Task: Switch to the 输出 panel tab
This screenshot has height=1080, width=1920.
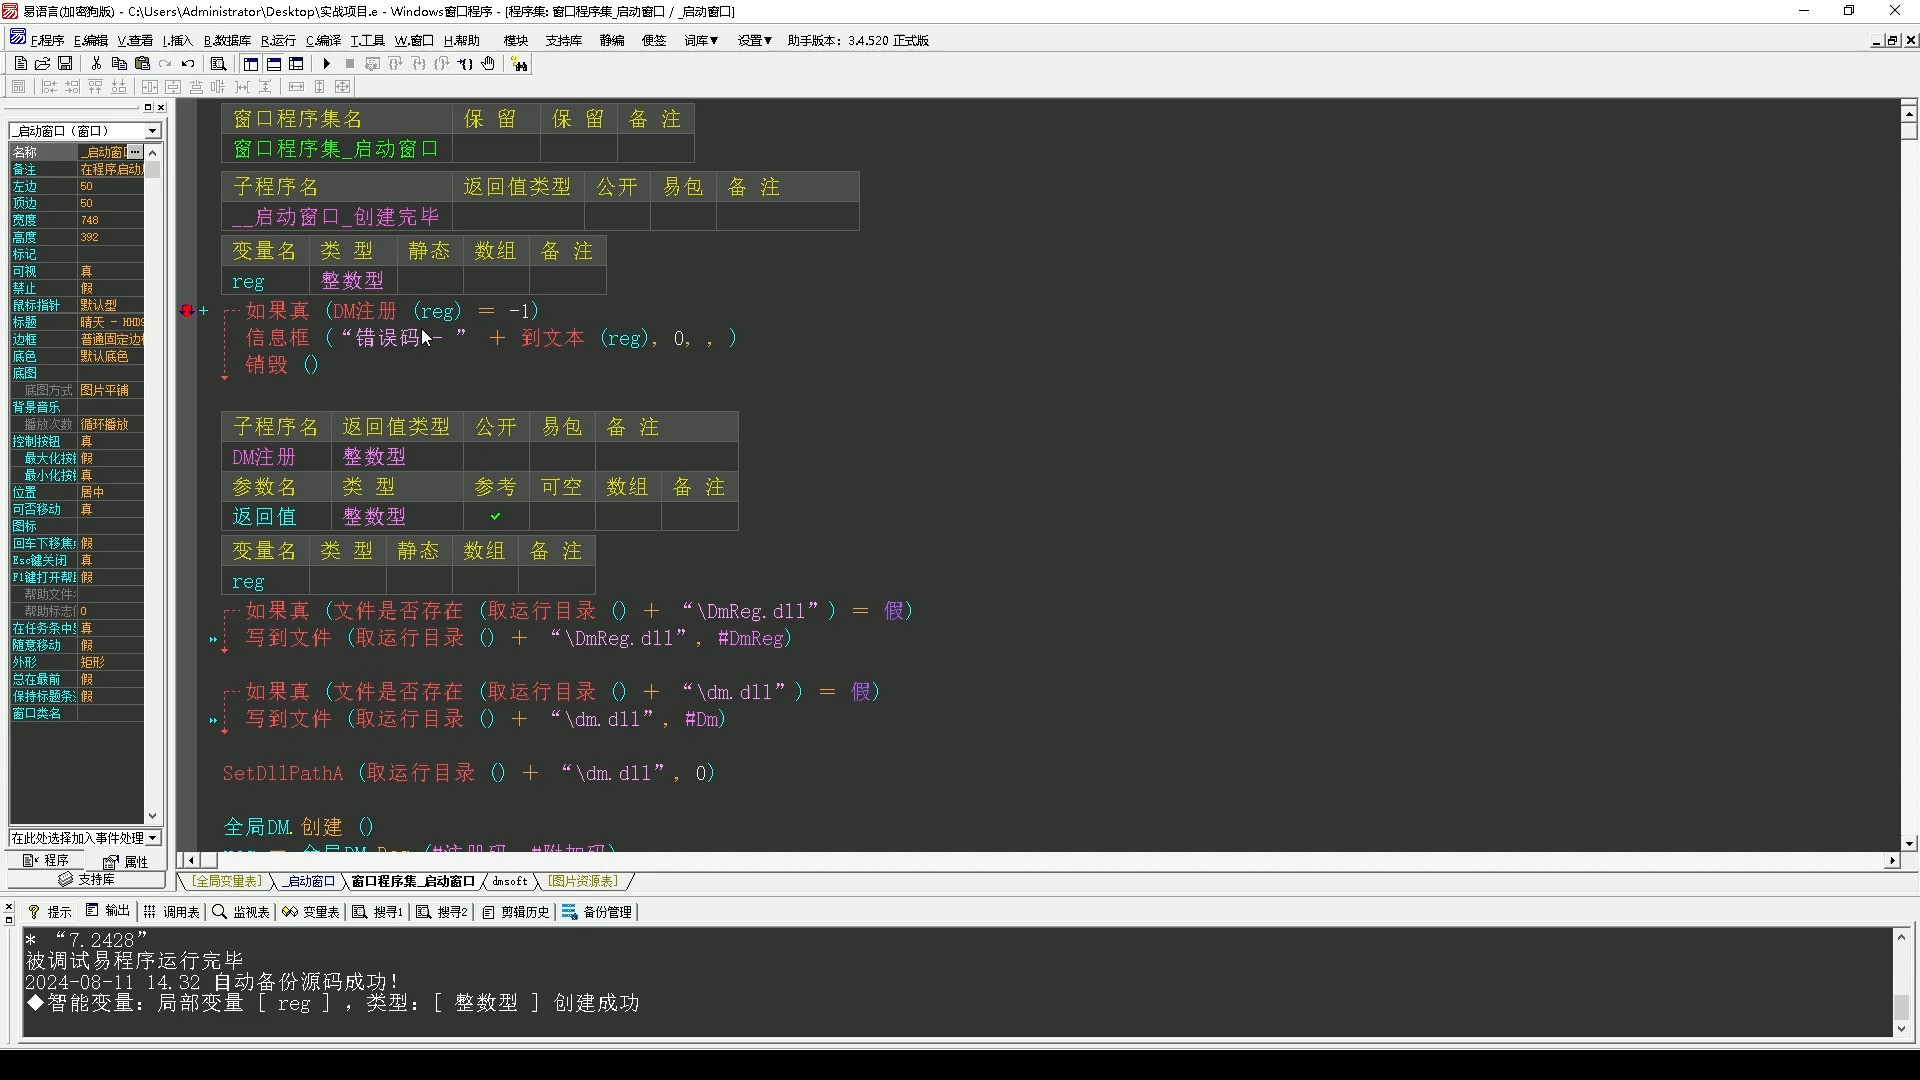Action: (108, 912)
